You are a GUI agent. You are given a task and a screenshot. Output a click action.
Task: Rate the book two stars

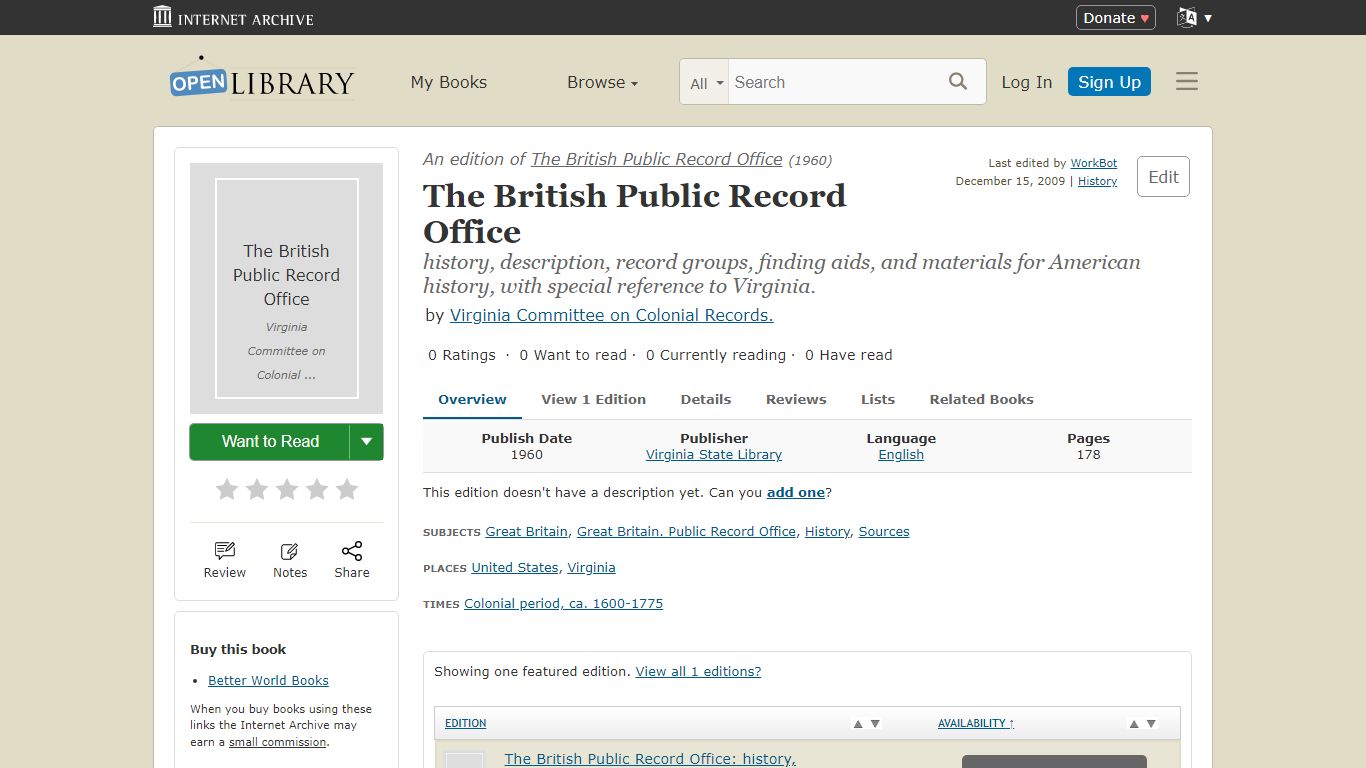pos(257,489)
